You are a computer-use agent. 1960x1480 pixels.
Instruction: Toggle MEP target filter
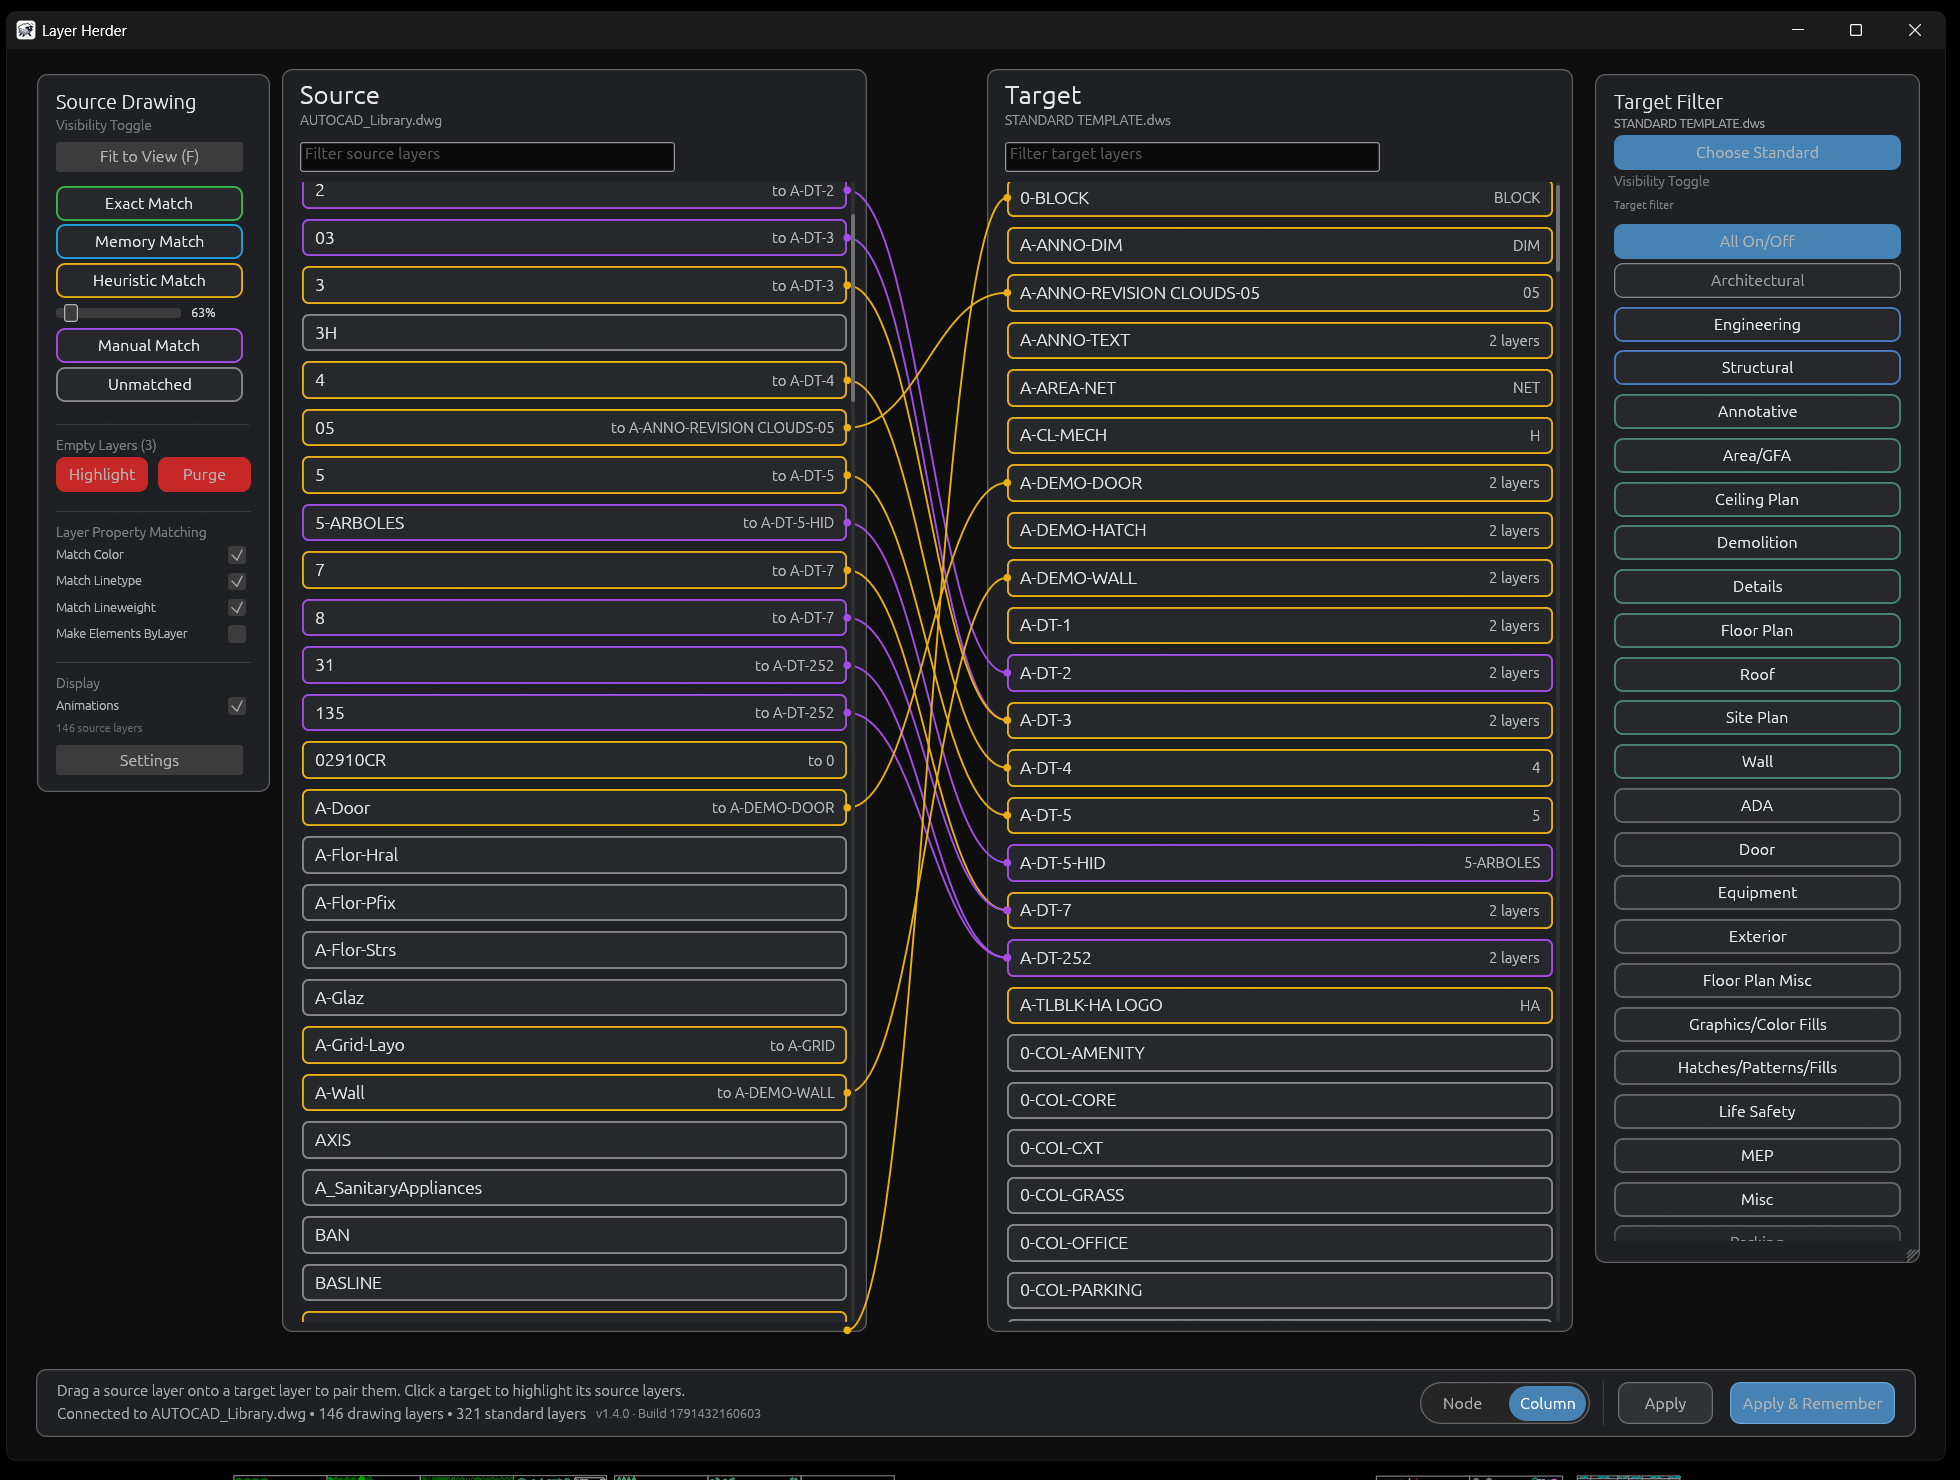(1757, 1155)
